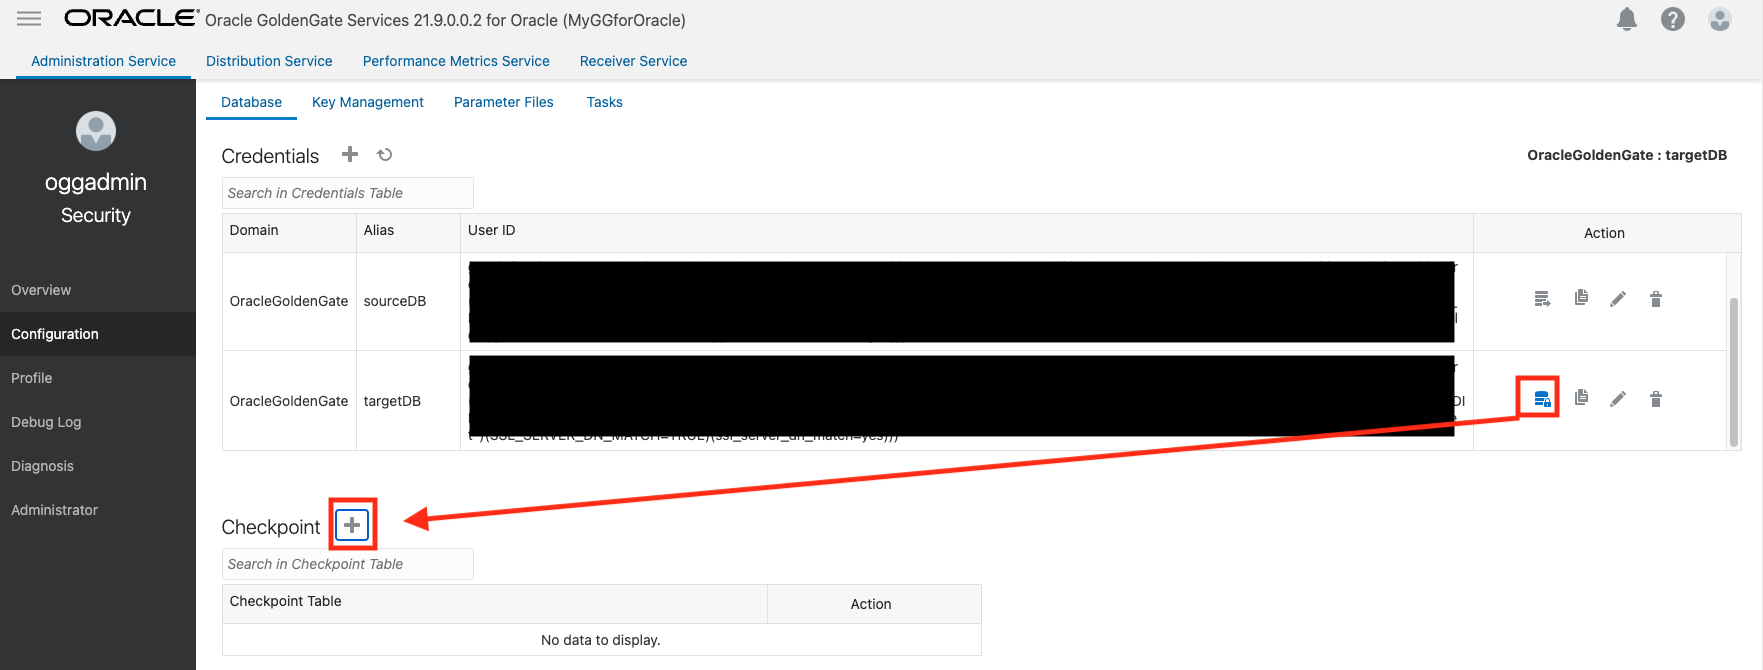Select Configuration in sidebar
This screenshot has height=670, width=1763.
click(x=98, y=334)
